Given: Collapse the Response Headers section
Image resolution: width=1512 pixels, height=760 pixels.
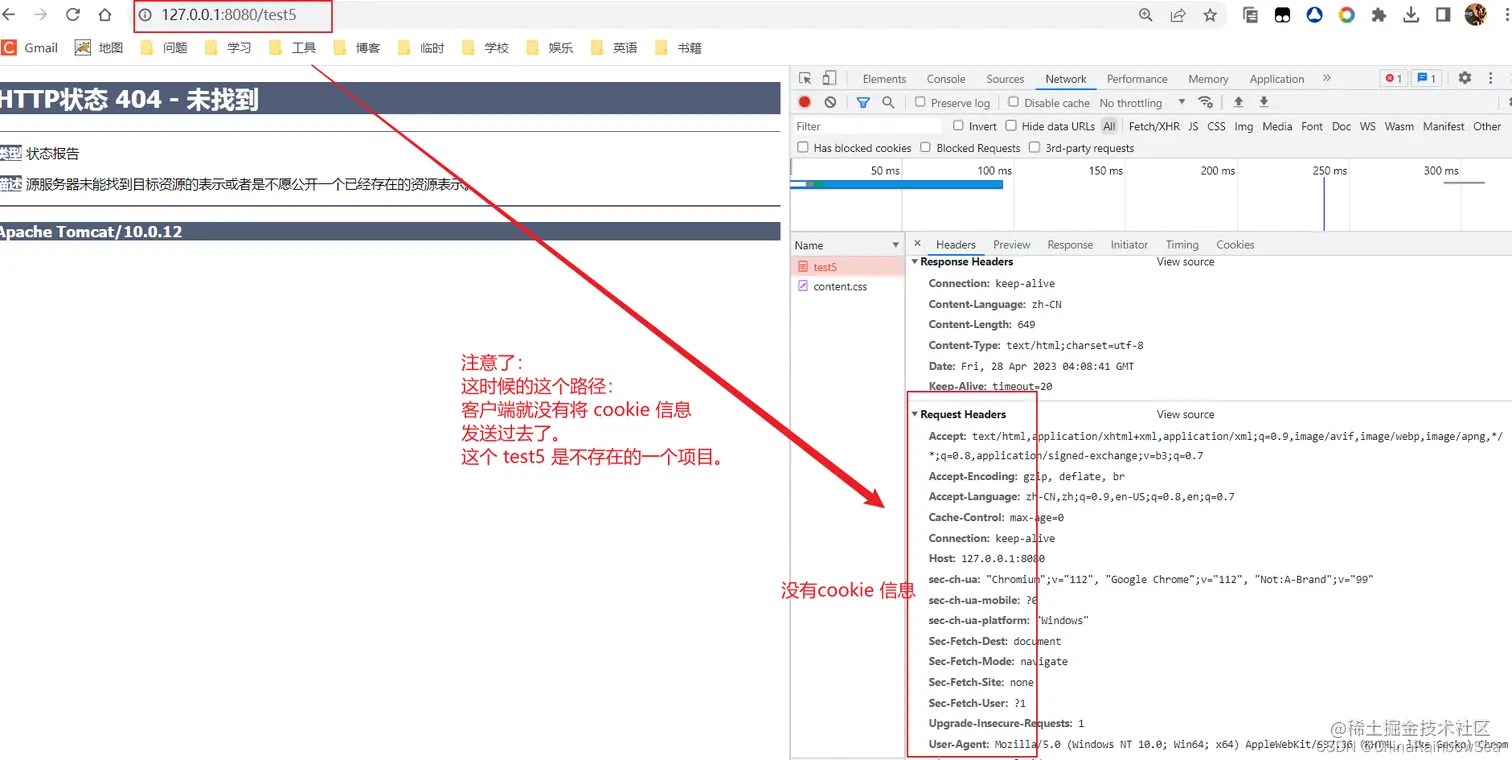Looking at the screenshot, I should pos(914,262).
